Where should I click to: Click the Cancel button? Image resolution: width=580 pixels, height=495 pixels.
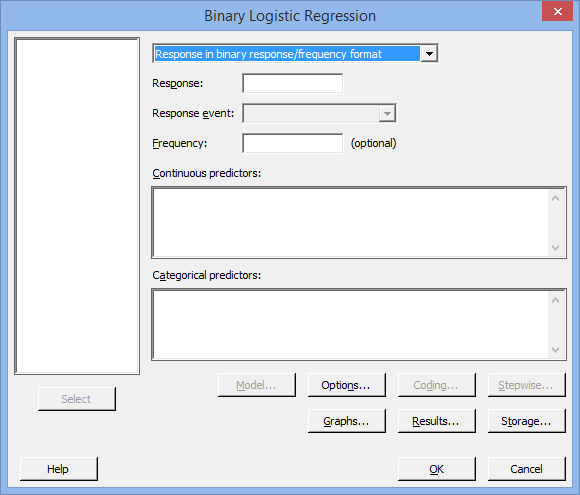point(527,469)
